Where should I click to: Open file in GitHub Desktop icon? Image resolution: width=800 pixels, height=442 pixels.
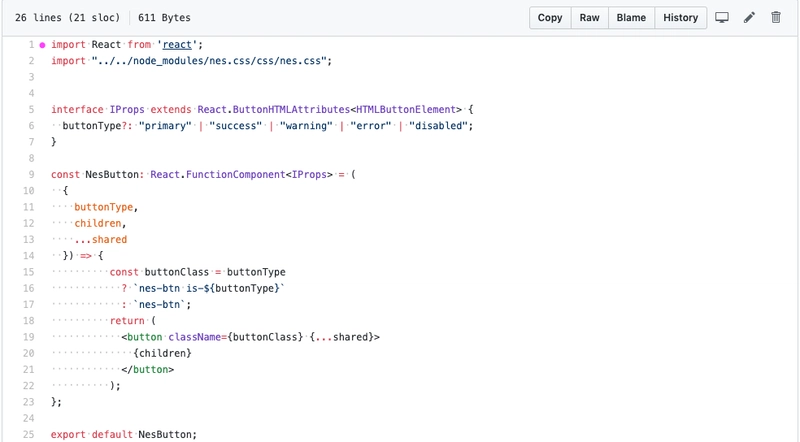pos(722,18)
